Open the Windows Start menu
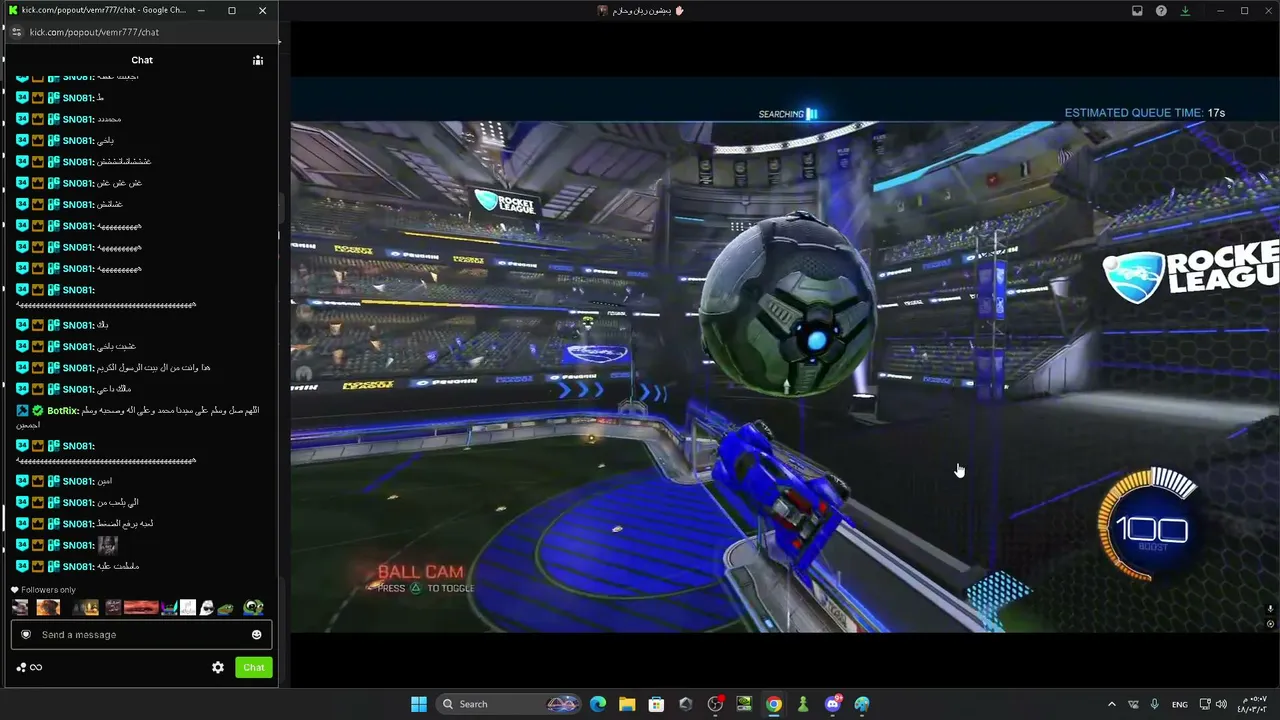 tap(419, 704)
